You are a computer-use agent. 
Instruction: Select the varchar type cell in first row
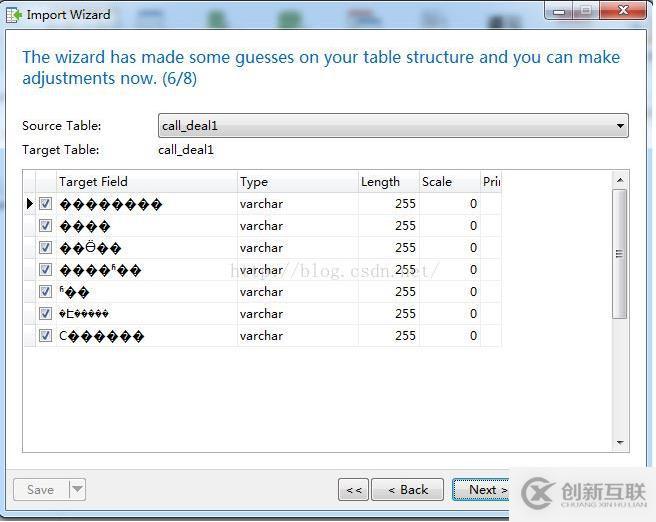297,204
